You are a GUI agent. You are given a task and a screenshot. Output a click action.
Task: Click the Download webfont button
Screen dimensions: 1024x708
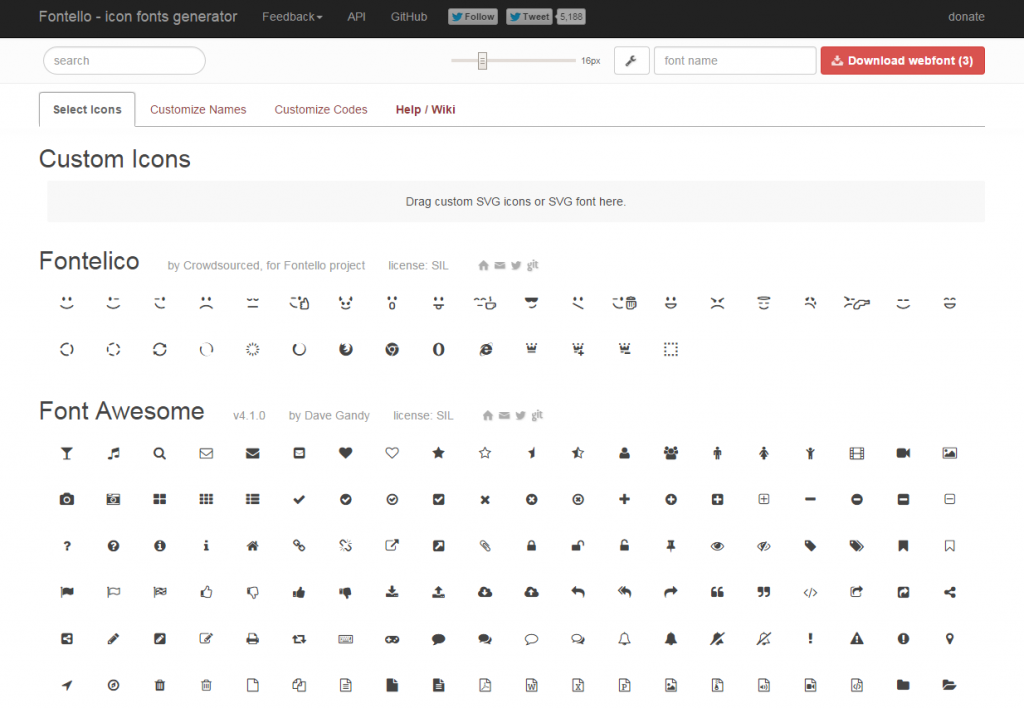point(903,61)
